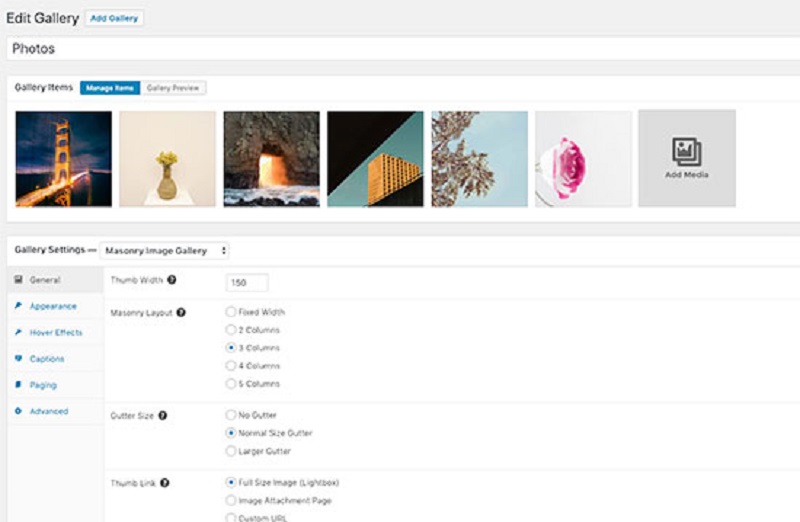Choose the No Gutter option
The image size is (800, 522).
[232, 415]
